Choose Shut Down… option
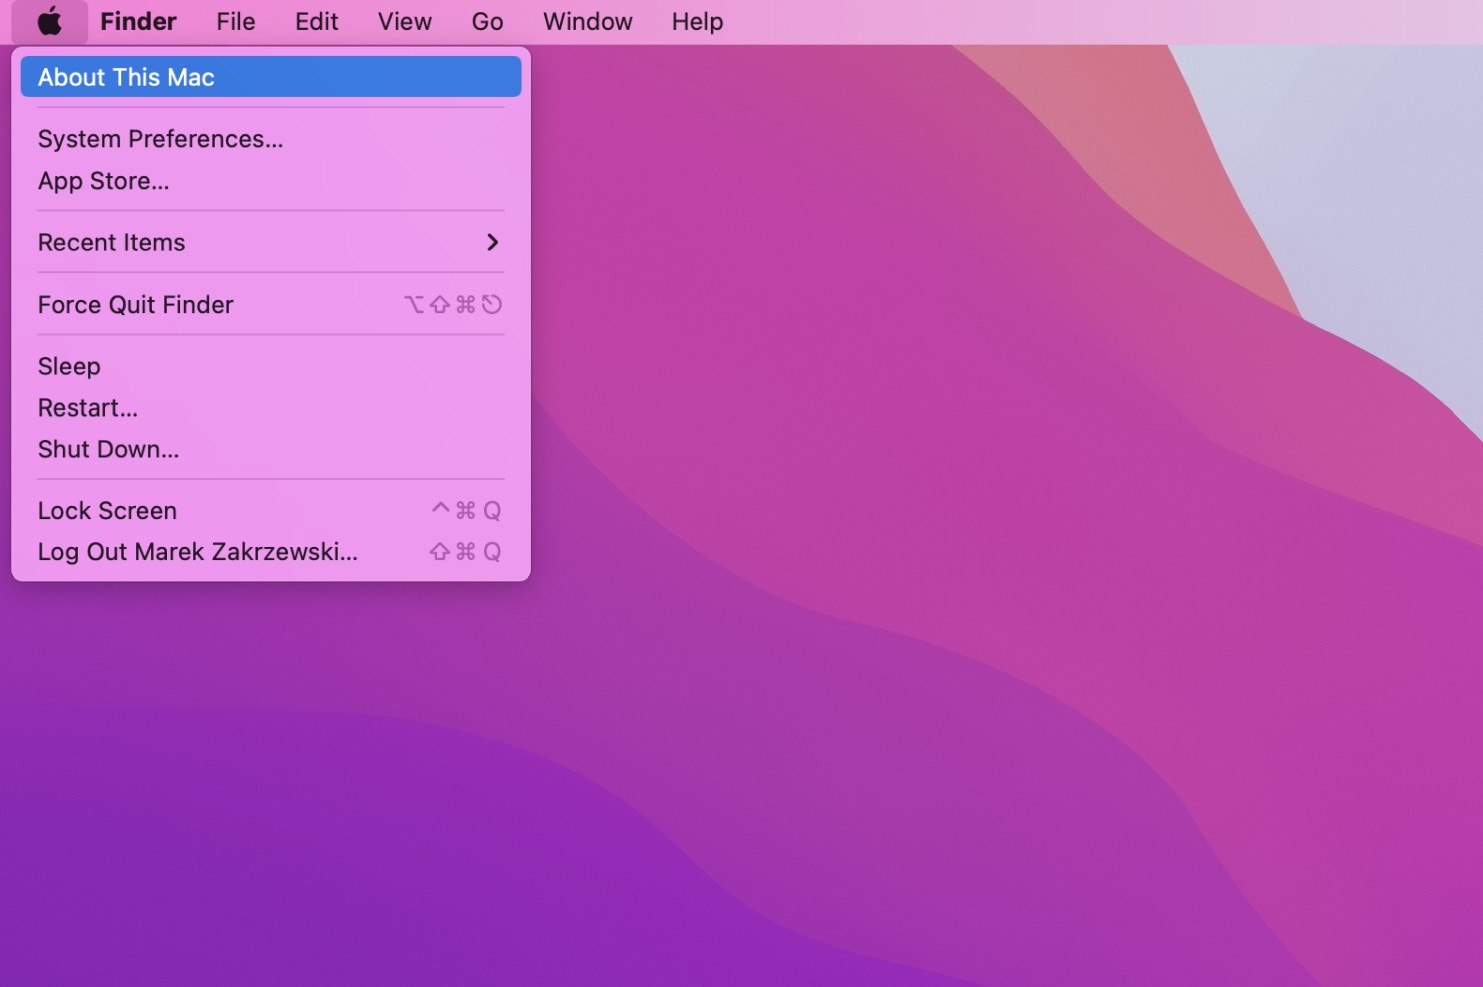 271,449
